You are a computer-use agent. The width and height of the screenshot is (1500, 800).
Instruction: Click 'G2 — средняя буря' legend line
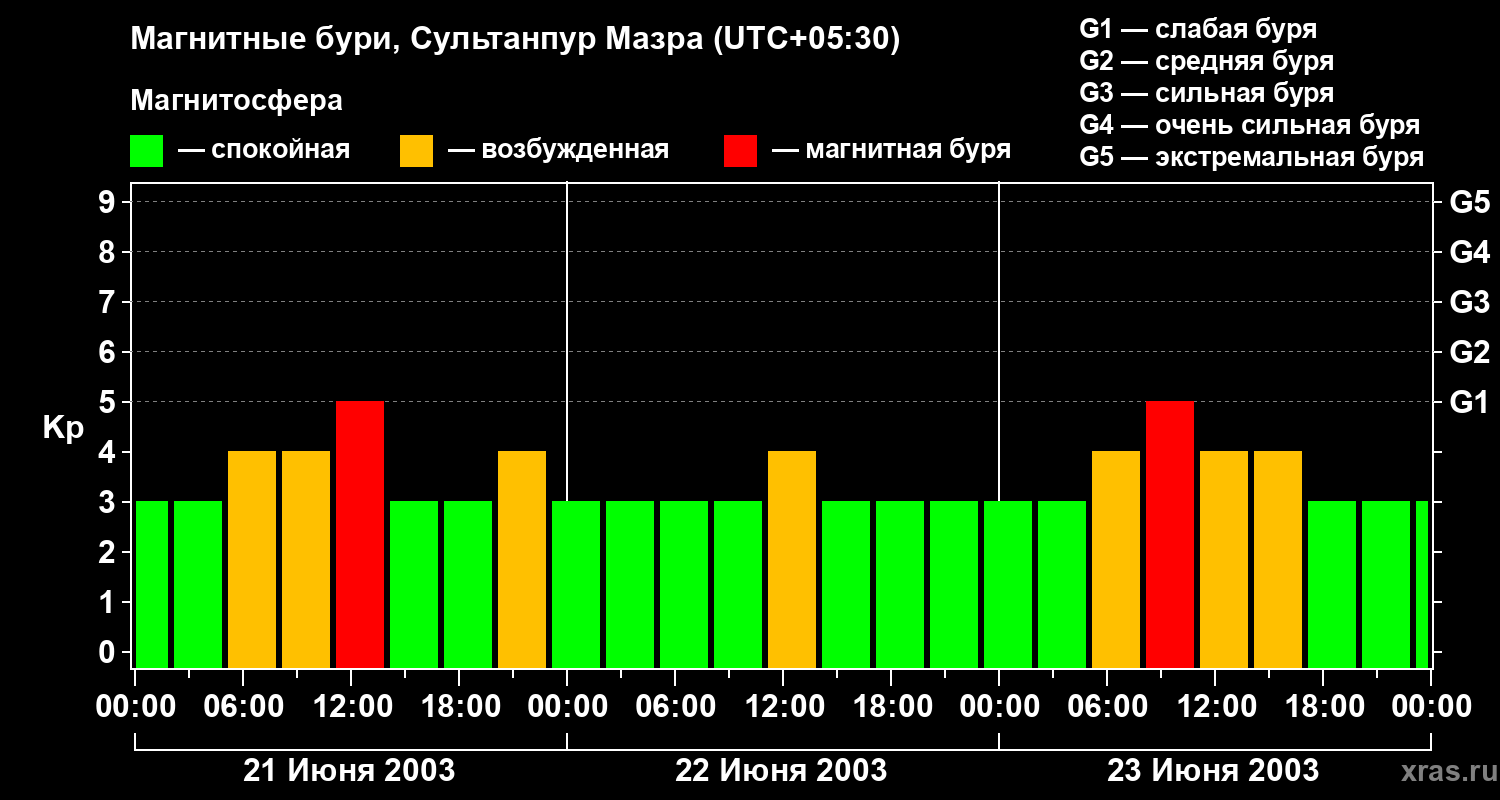tap(1206, 61)
